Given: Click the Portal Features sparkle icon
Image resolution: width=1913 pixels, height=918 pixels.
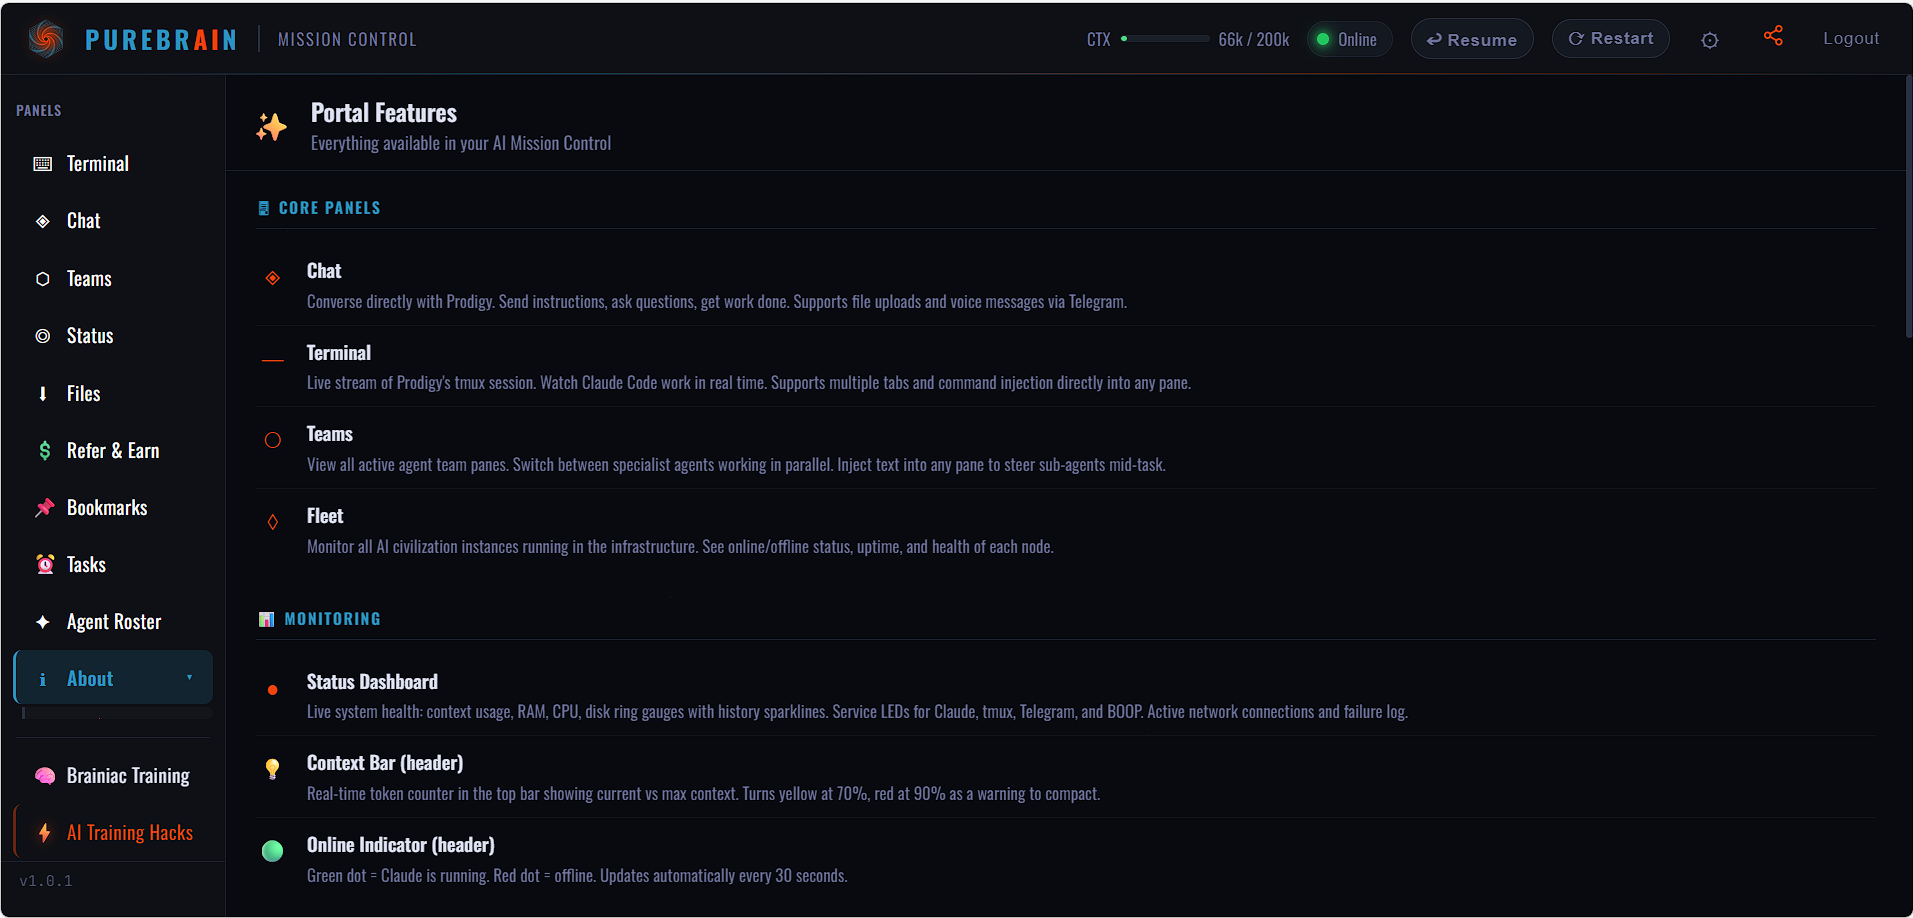Looking at the screenshot, I should [x=271, y=127].
